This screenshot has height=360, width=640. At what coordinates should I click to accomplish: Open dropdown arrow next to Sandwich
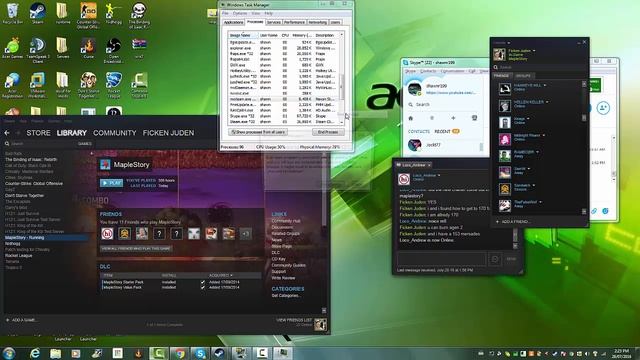pos(533,185)
